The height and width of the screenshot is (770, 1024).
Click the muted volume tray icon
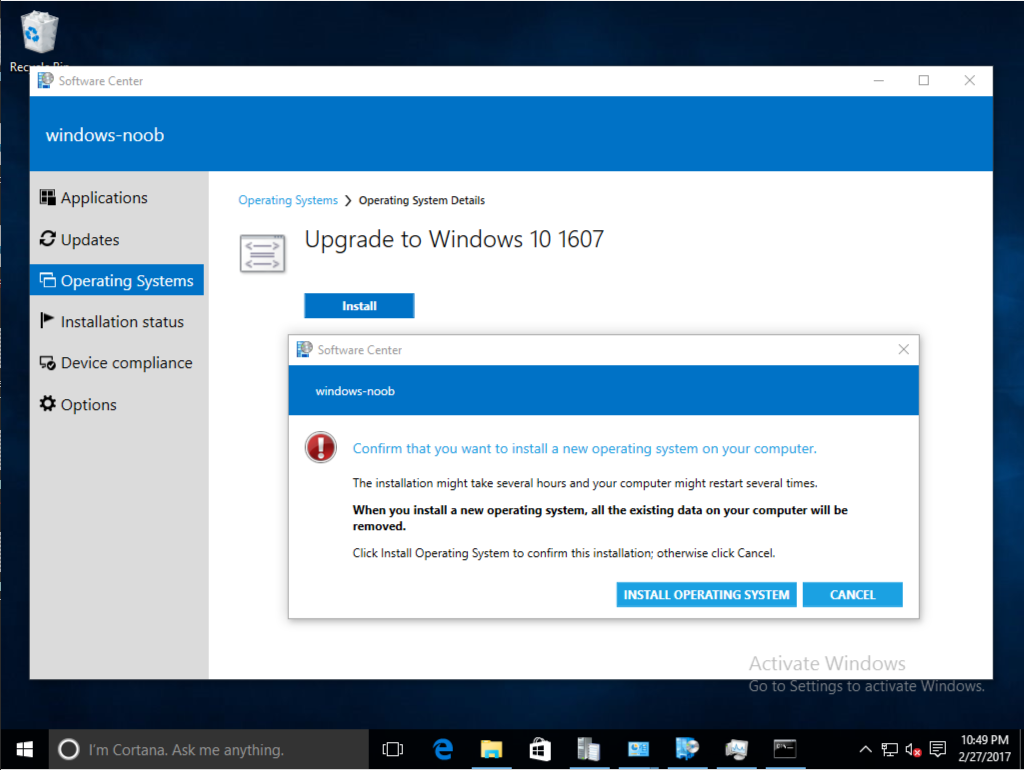tap(913, 749)
